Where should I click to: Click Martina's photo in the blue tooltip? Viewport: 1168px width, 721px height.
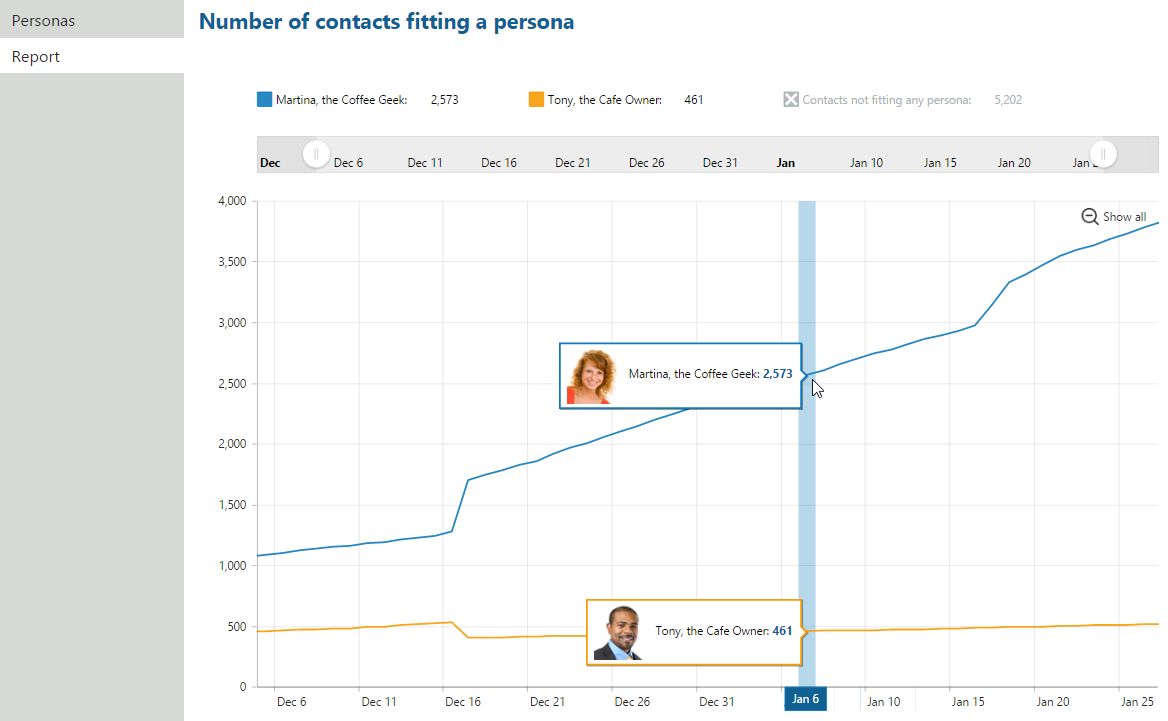point(591,376)
